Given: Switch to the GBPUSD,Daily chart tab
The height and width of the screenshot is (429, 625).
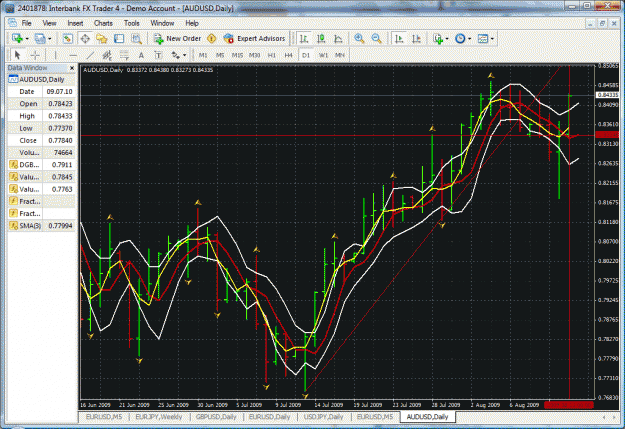Looking at the screenshot, I should pyautogui.click(x=216, y=417).
